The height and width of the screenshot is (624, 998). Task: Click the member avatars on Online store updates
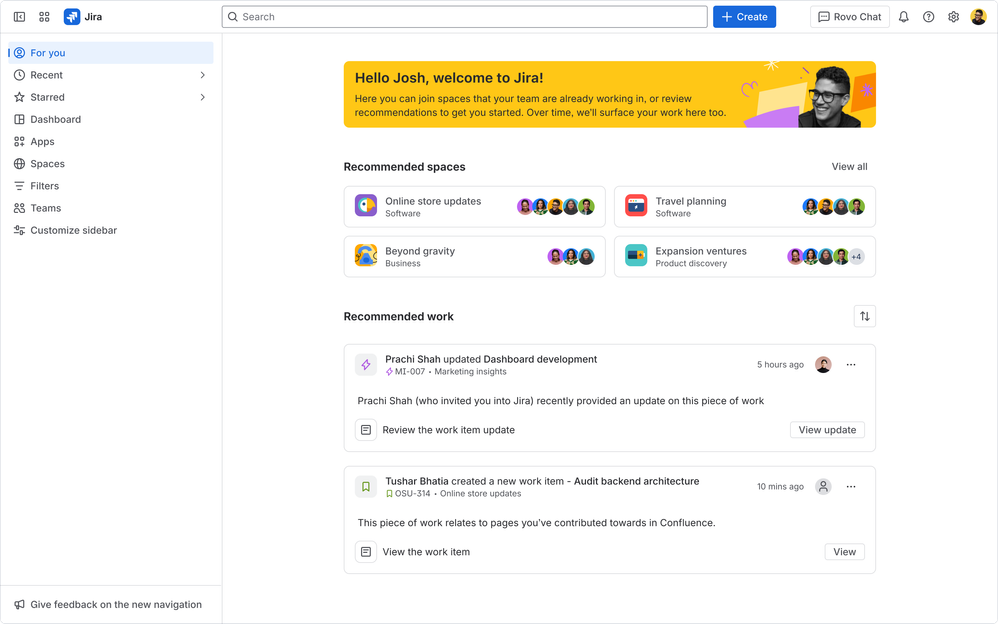(x=556, y=206)
